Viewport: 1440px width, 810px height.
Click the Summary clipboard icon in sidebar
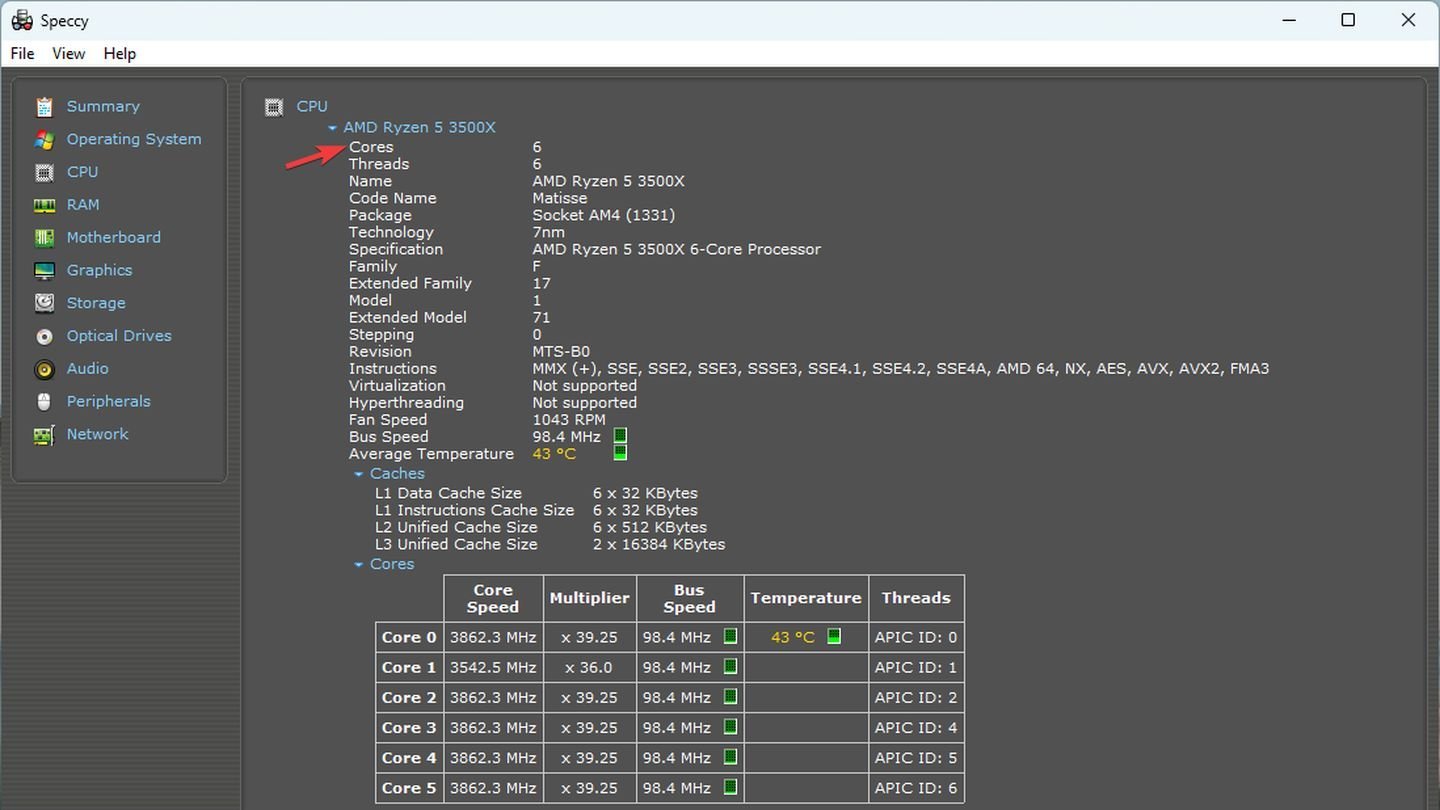pos(44,107)
